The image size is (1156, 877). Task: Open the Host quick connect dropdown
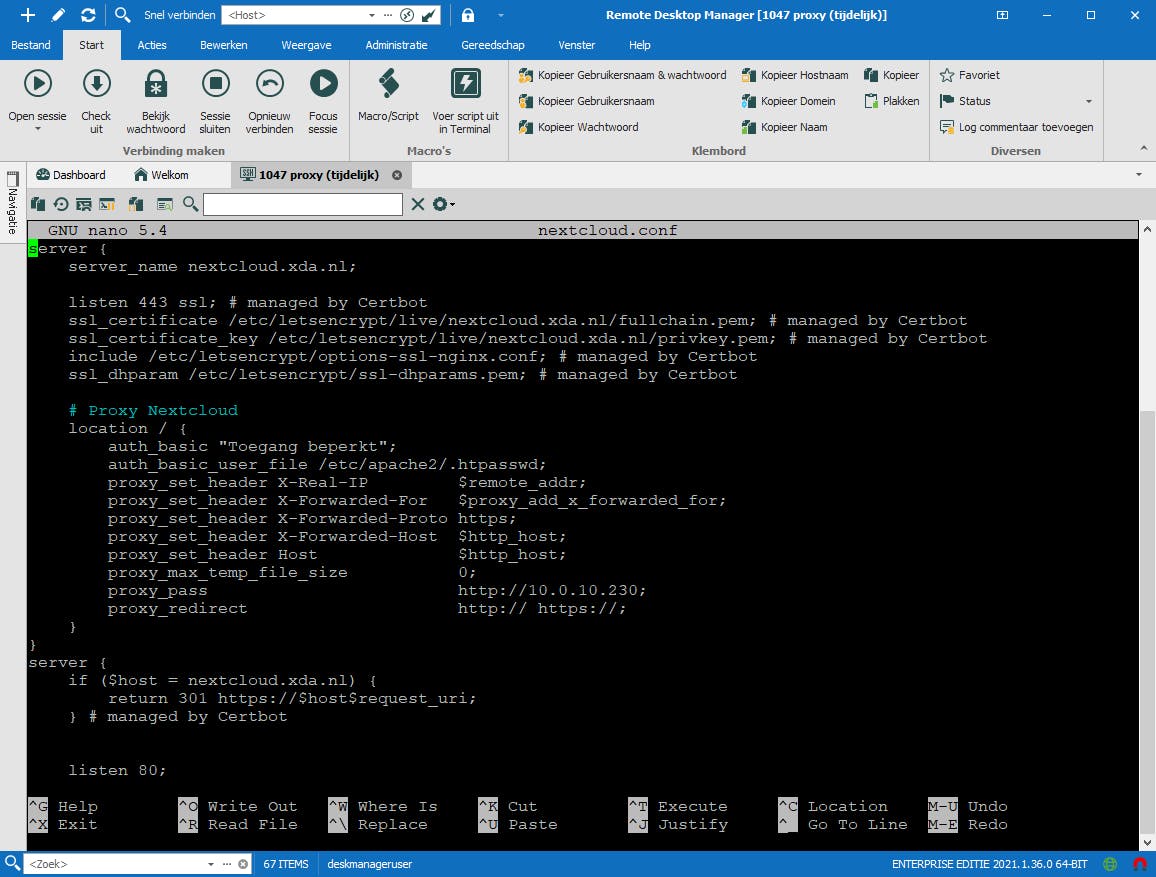pos(372,16)
